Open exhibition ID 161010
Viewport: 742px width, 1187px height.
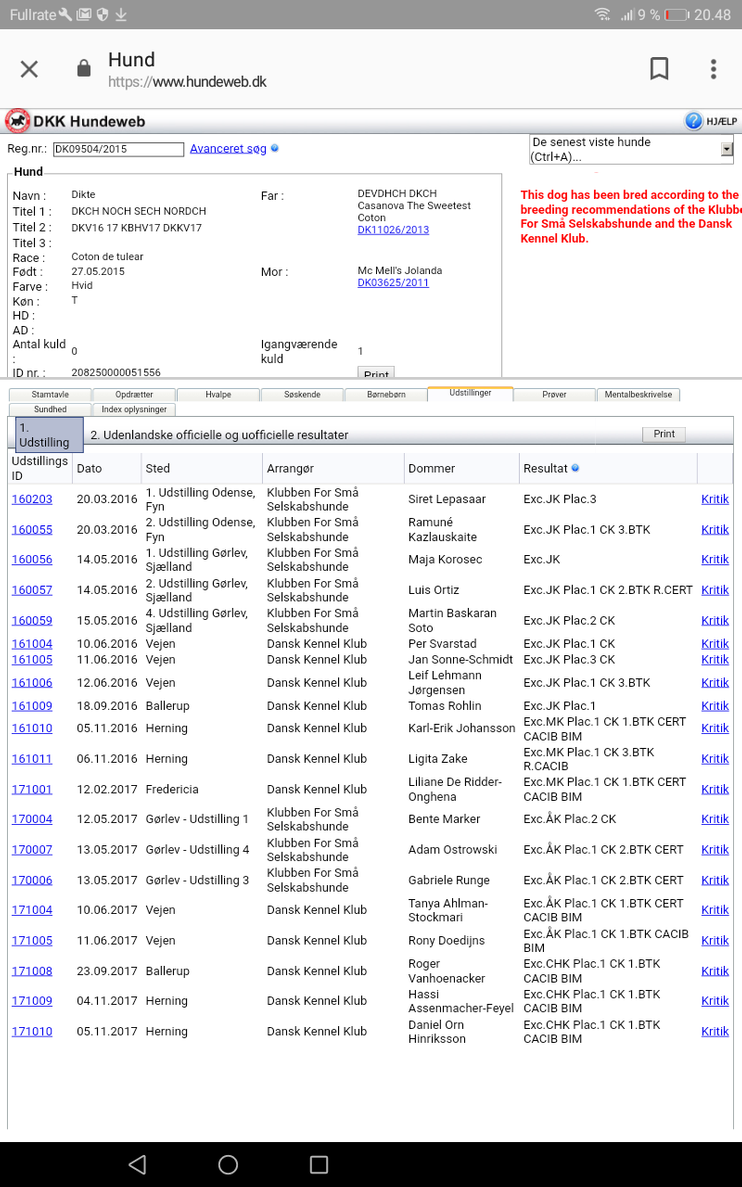pos(32,728)
